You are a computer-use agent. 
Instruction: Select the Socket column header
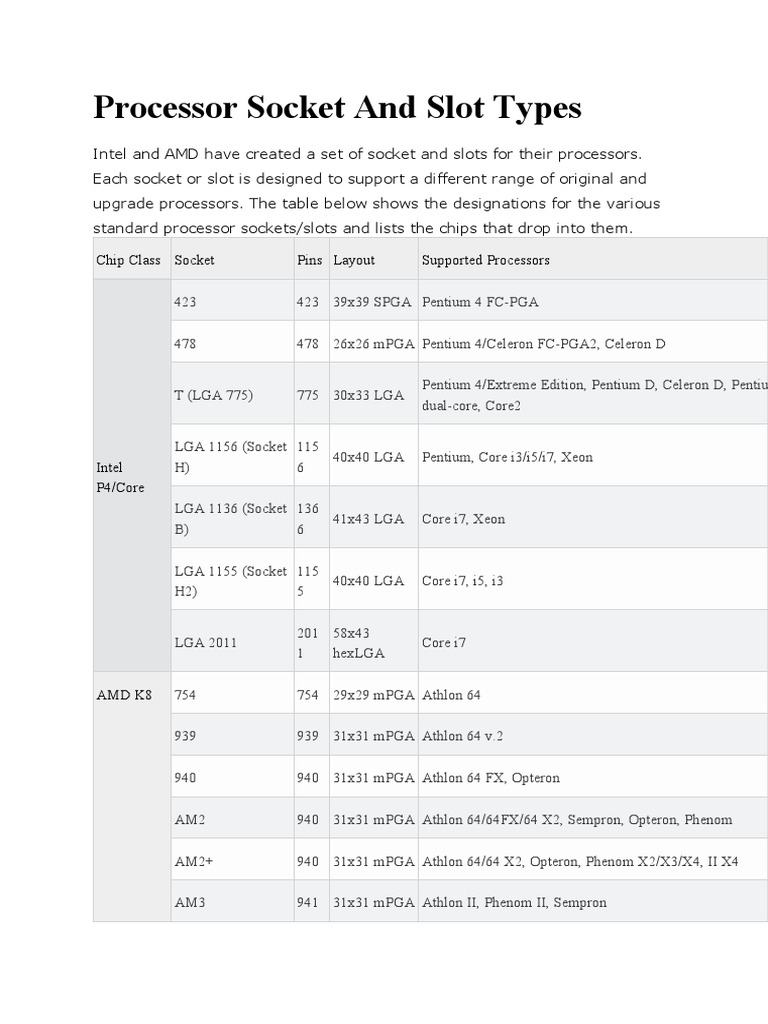click(x=194, y=260)
